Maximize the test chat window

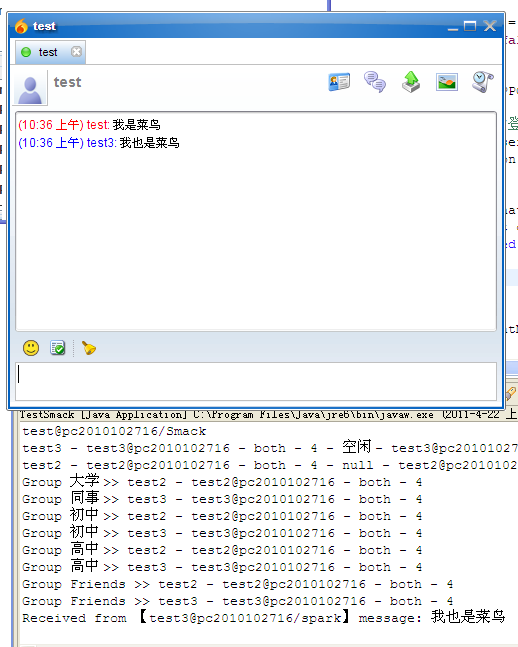[470, 26]
